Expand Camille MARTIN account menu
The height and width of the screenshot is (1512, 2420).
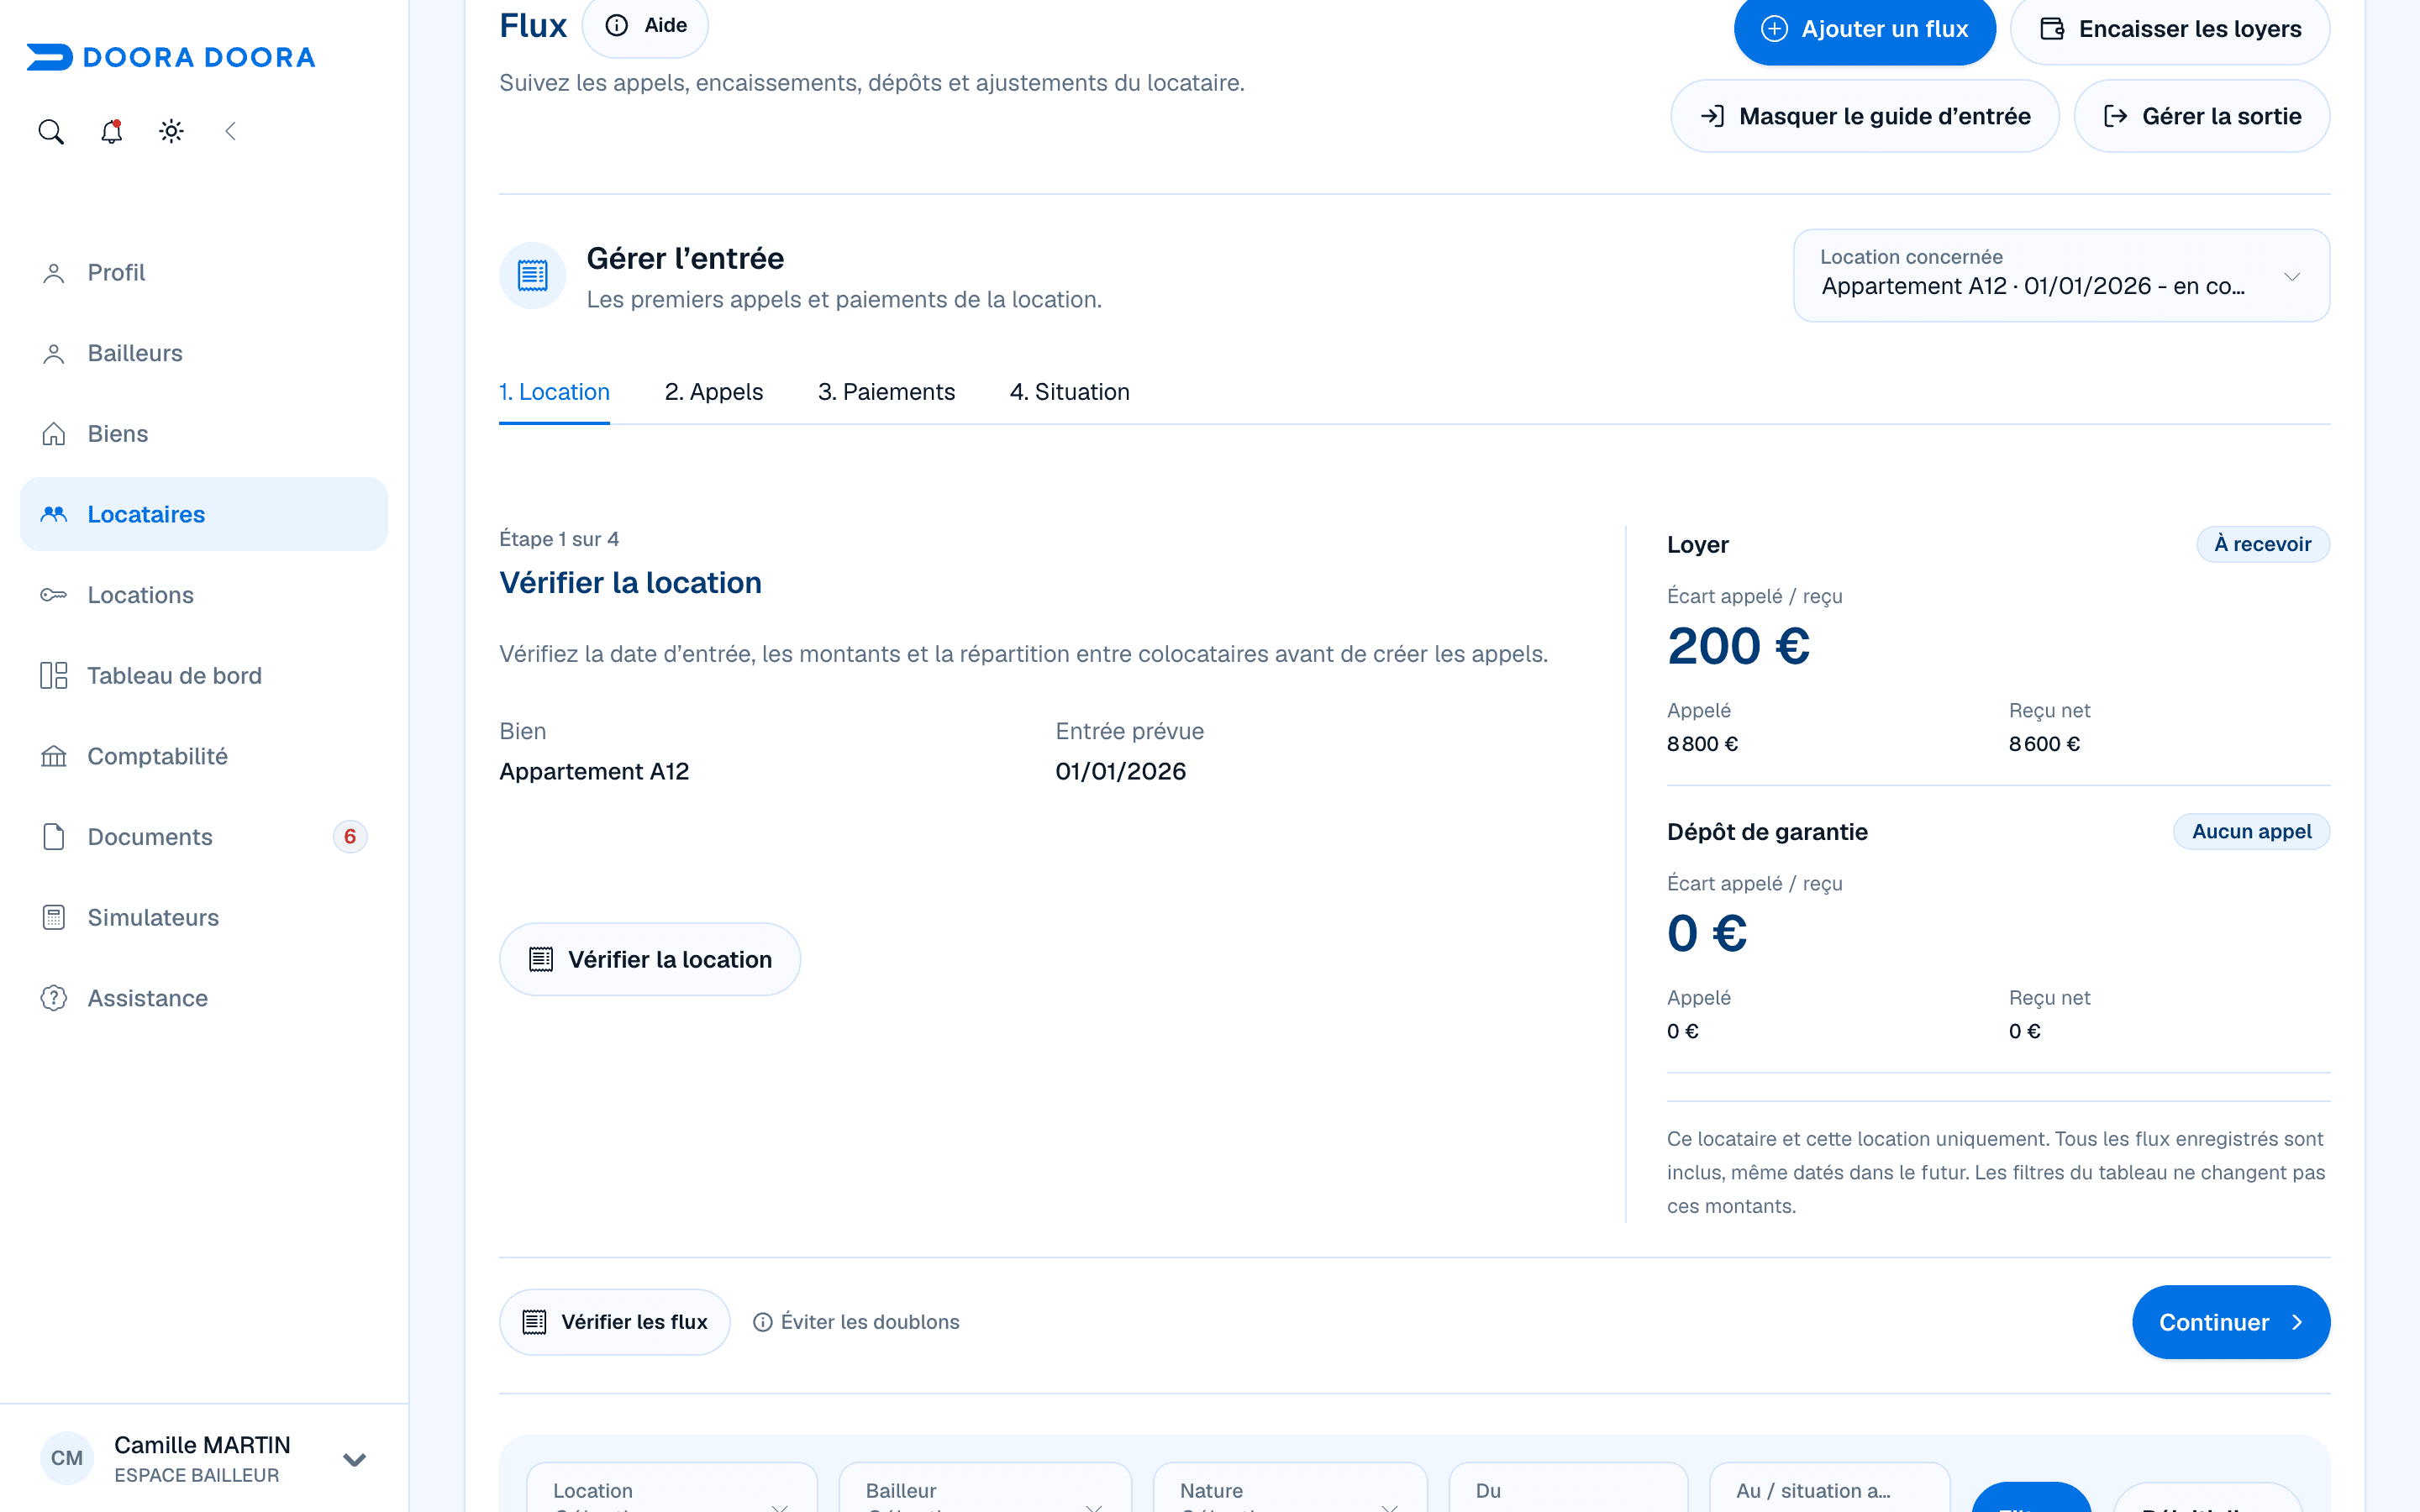pos(204,1458)
